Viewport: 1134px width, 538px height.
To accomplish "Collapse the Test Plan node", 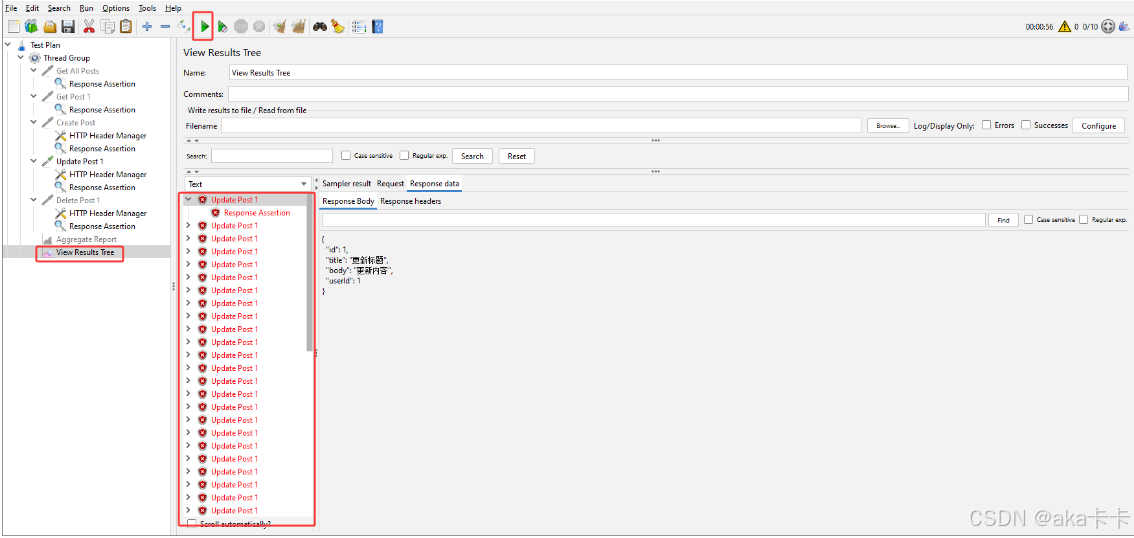I will pos(8,45).
